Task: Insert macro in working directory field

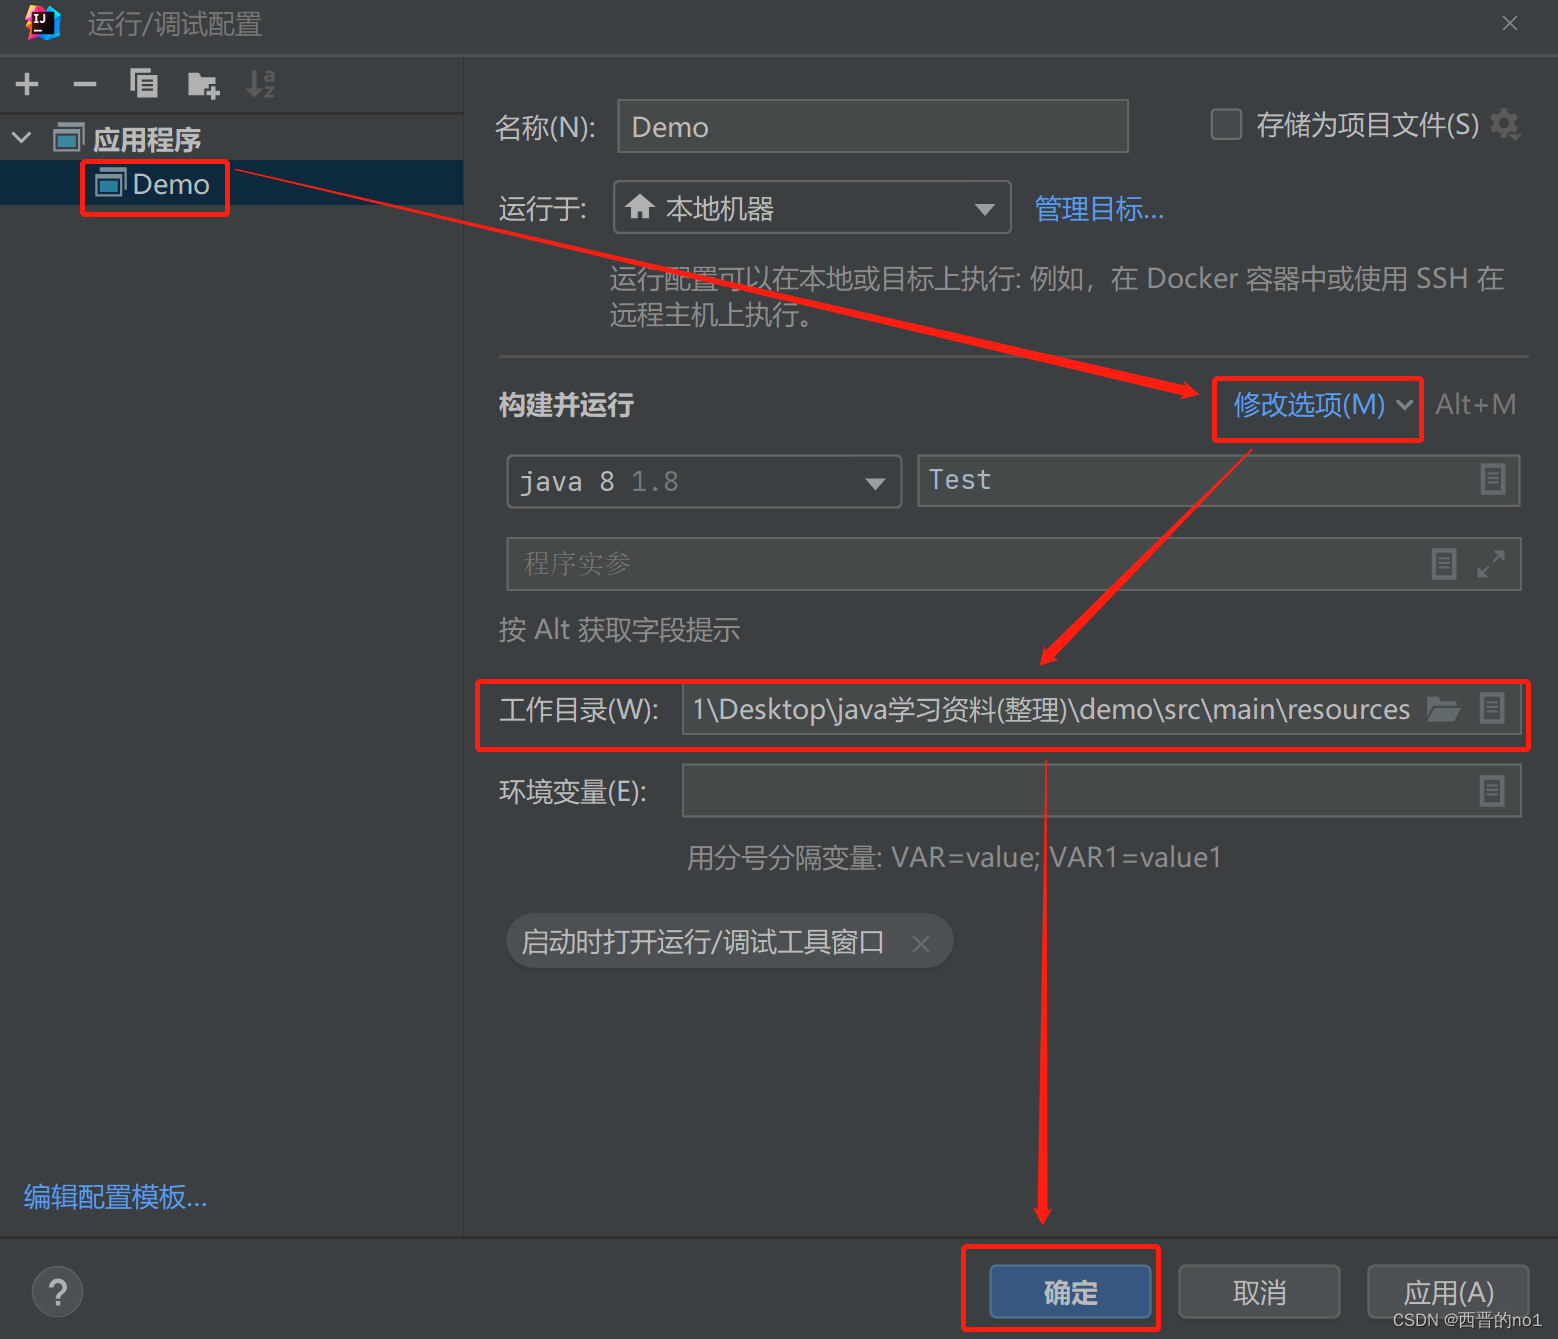Action: point(1492,709)
